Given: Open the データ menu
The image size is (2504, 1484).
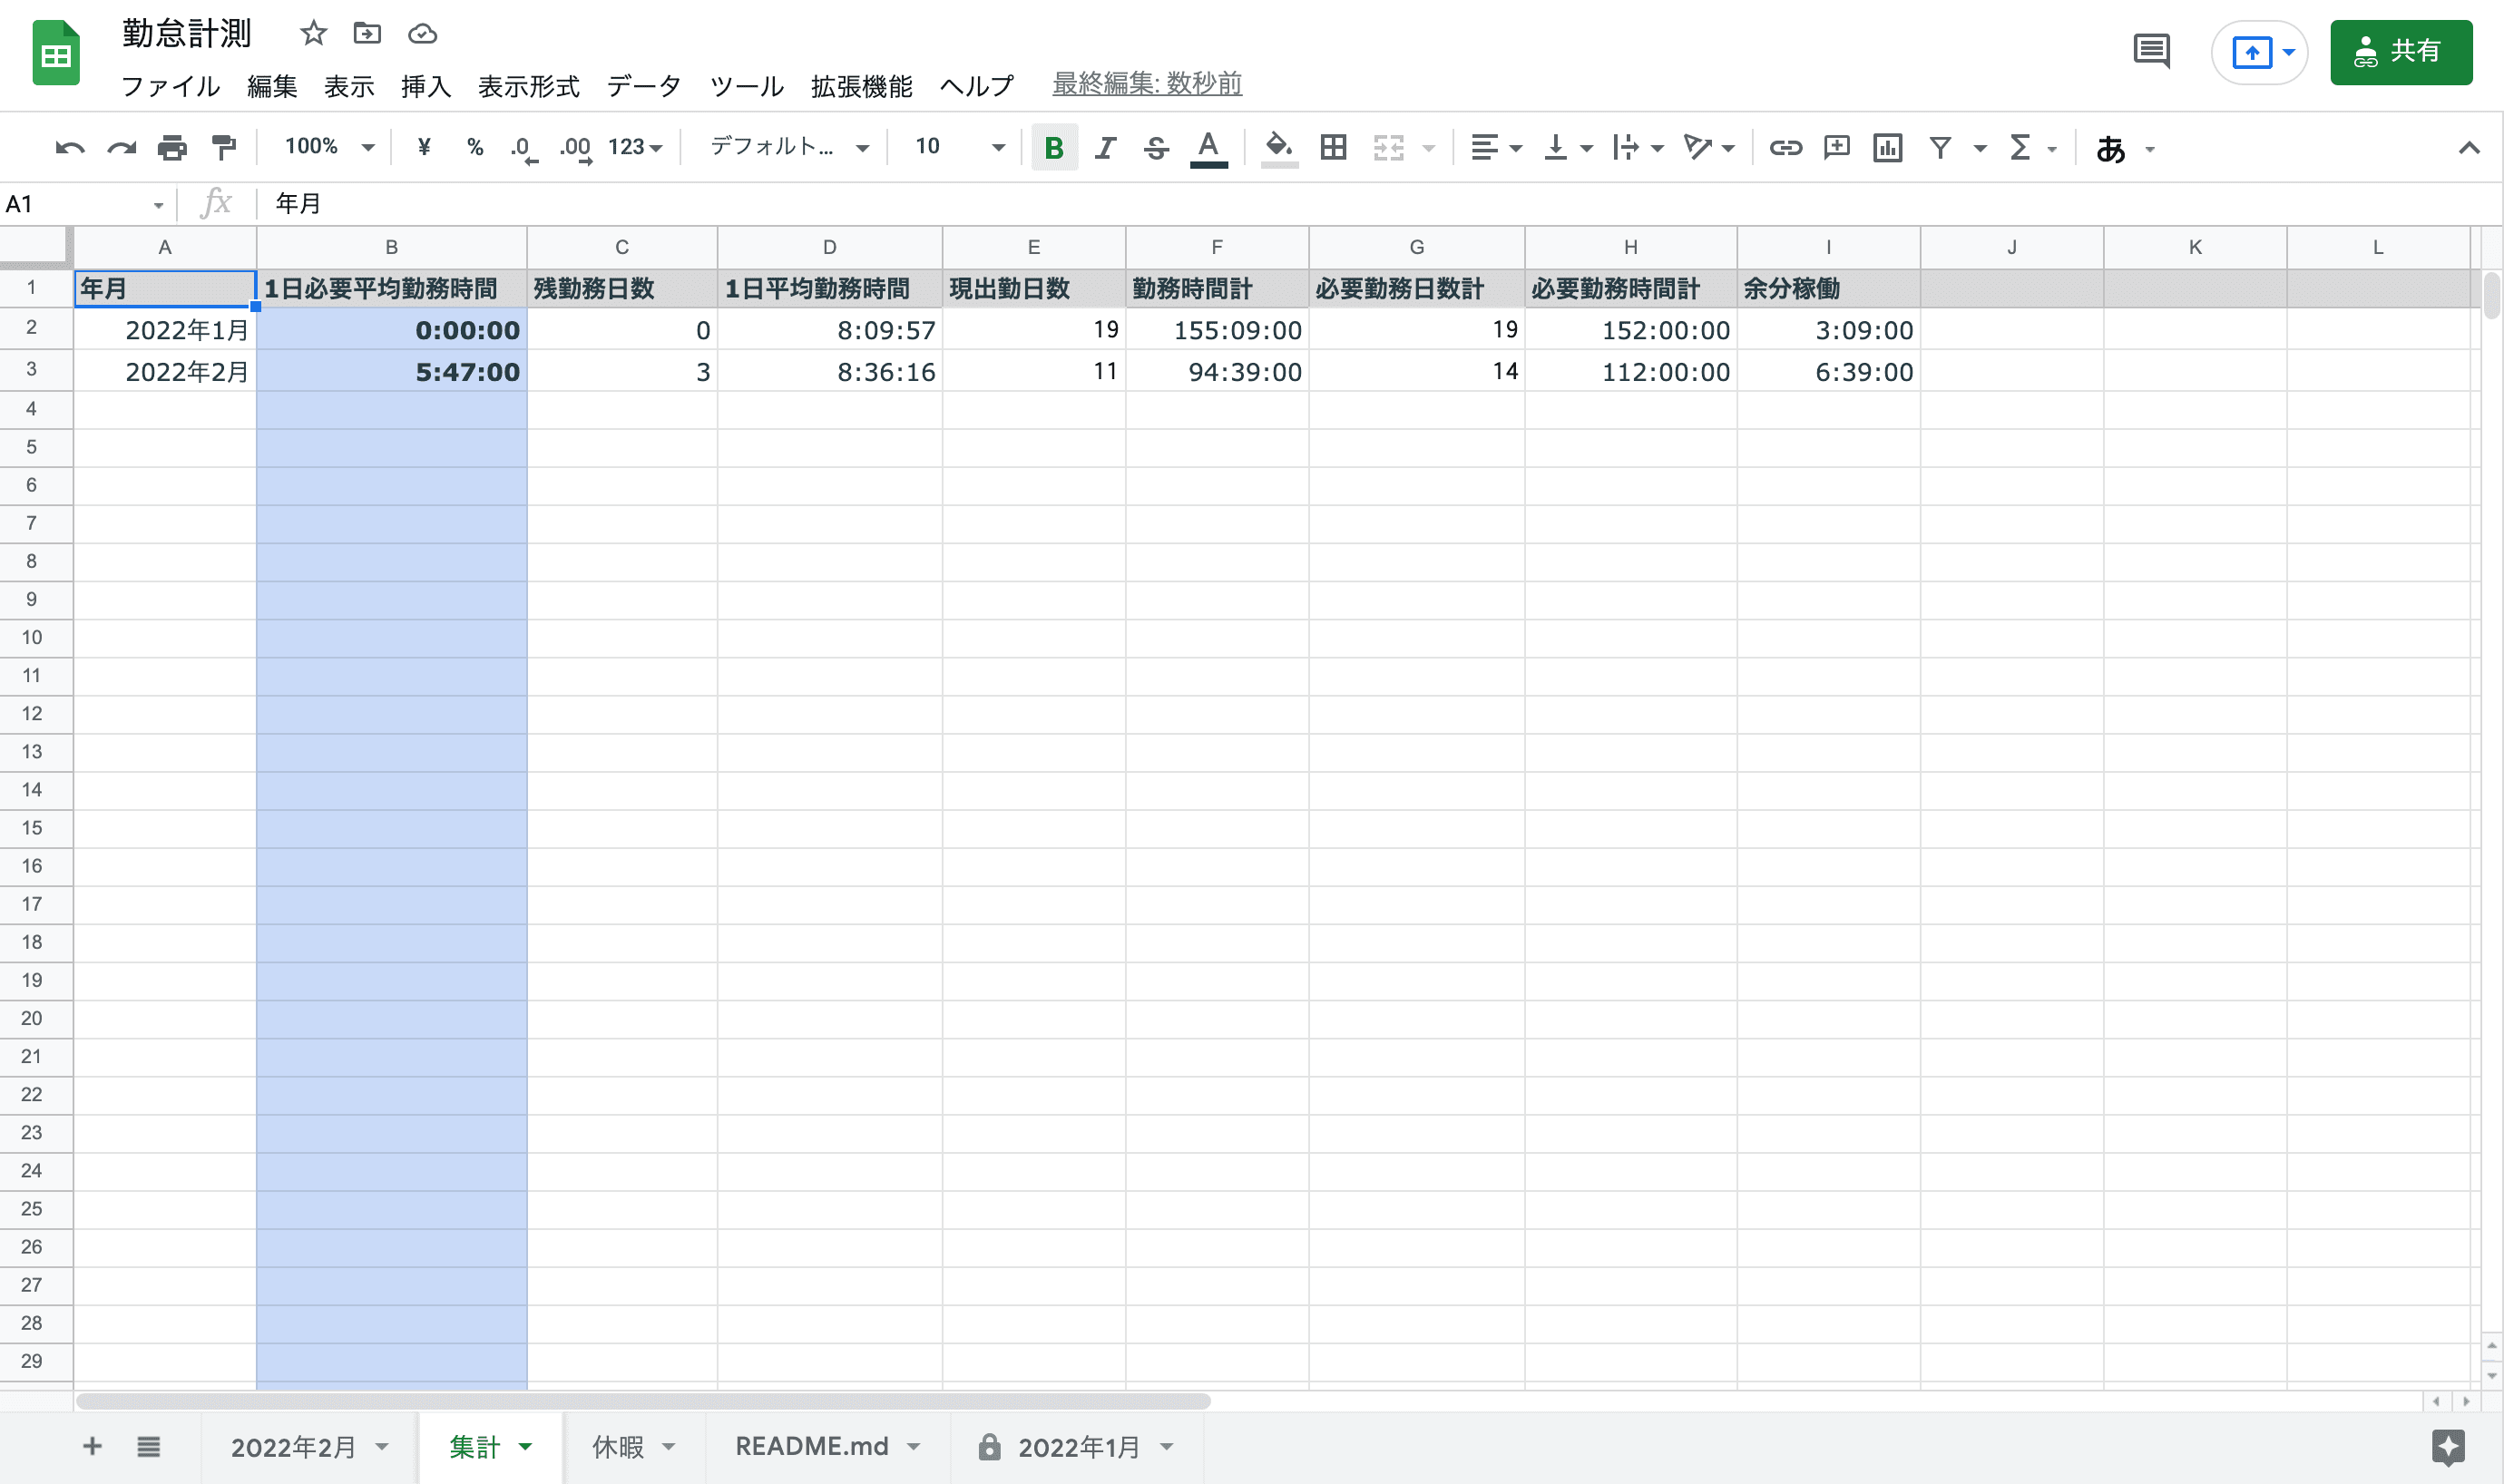Looking at the screenshot, I should (643, 86).
